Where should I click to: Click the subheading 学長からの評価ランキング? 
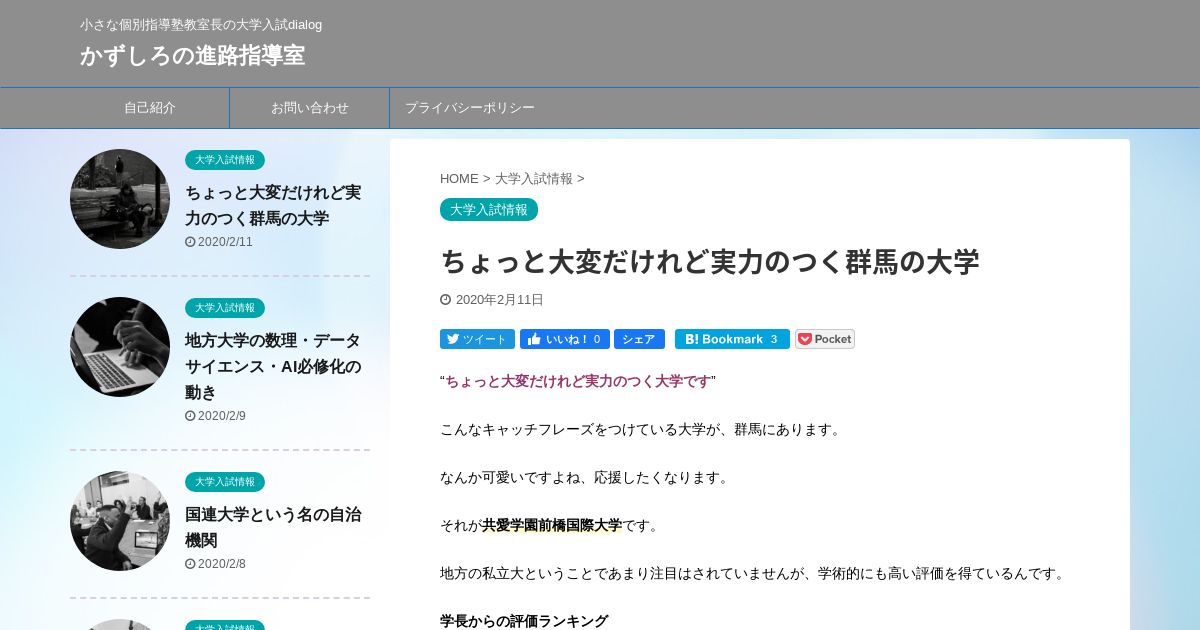tap(524, 621)
